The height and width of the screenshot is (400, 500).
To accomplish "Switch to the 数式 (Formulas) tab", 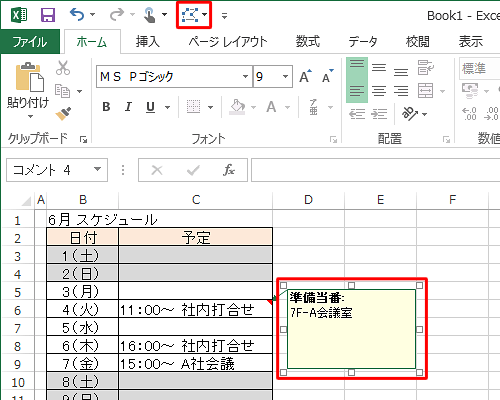I will [308, 42].
